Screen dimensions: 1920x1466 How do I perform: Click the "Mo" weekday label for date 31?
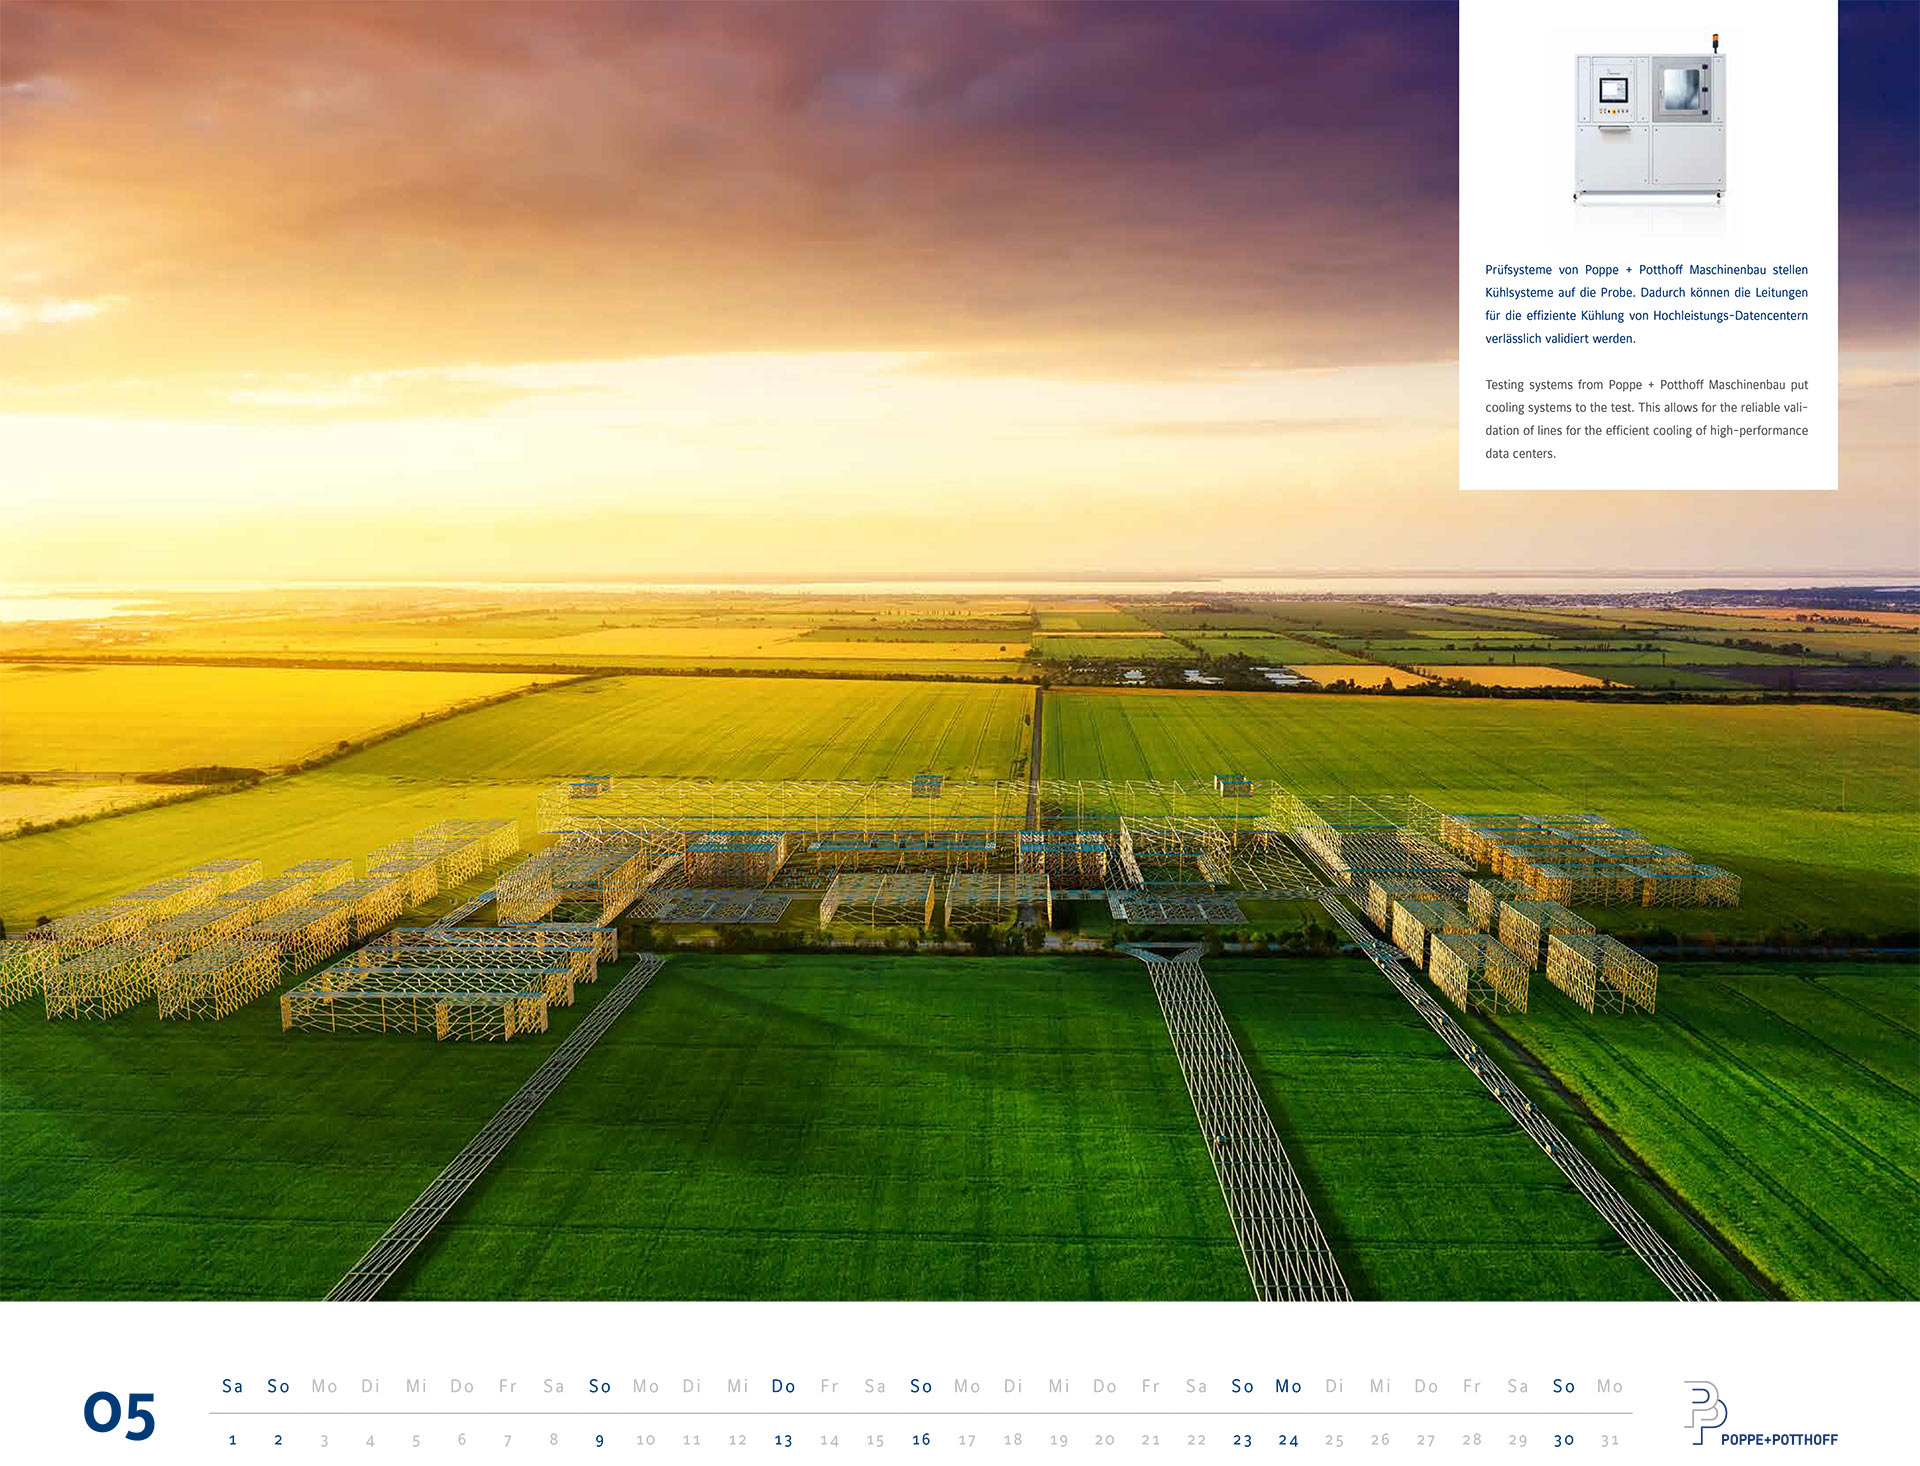click(1610, 1386)
